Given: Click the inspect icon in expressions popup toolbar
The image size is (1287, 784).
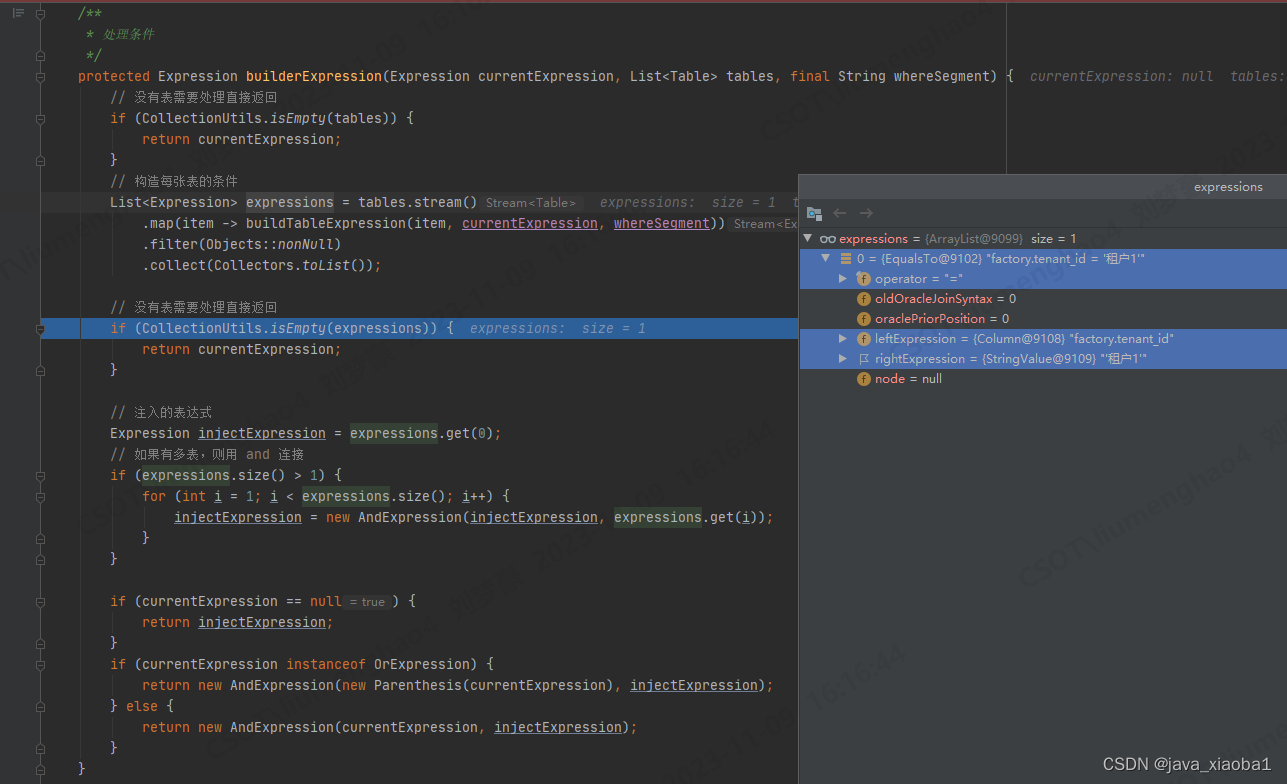Looking at the screenshot, I should click(814, 213).
